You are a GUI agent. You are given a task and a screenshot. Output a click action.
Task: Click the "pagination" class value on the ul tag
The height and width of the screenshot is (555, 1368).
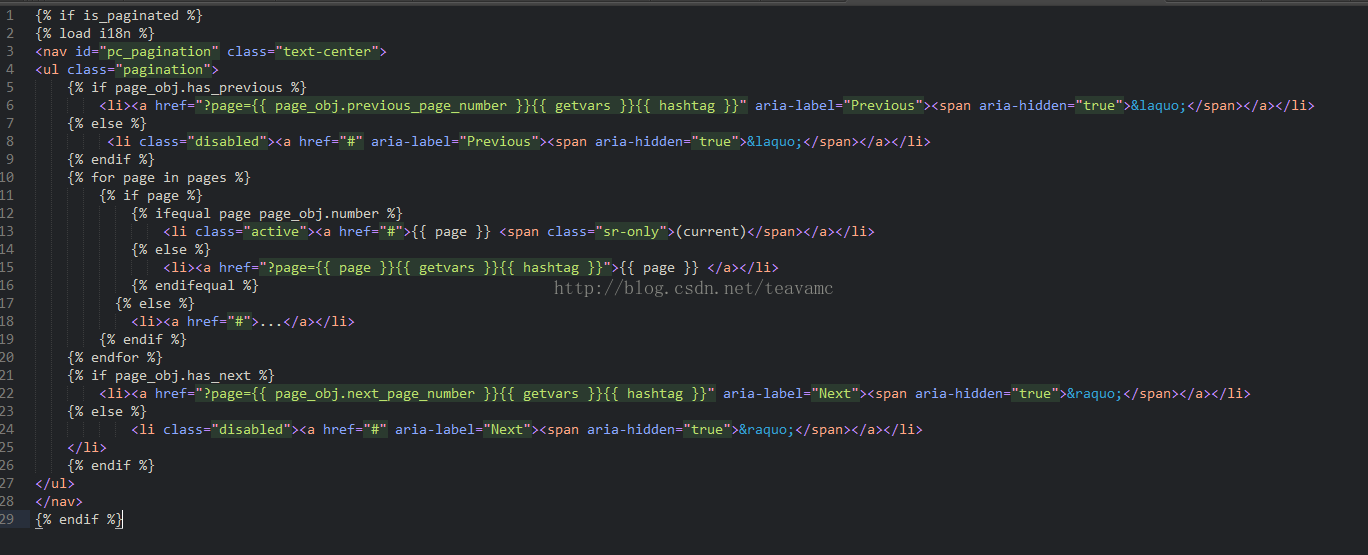[x=163, y=70]
